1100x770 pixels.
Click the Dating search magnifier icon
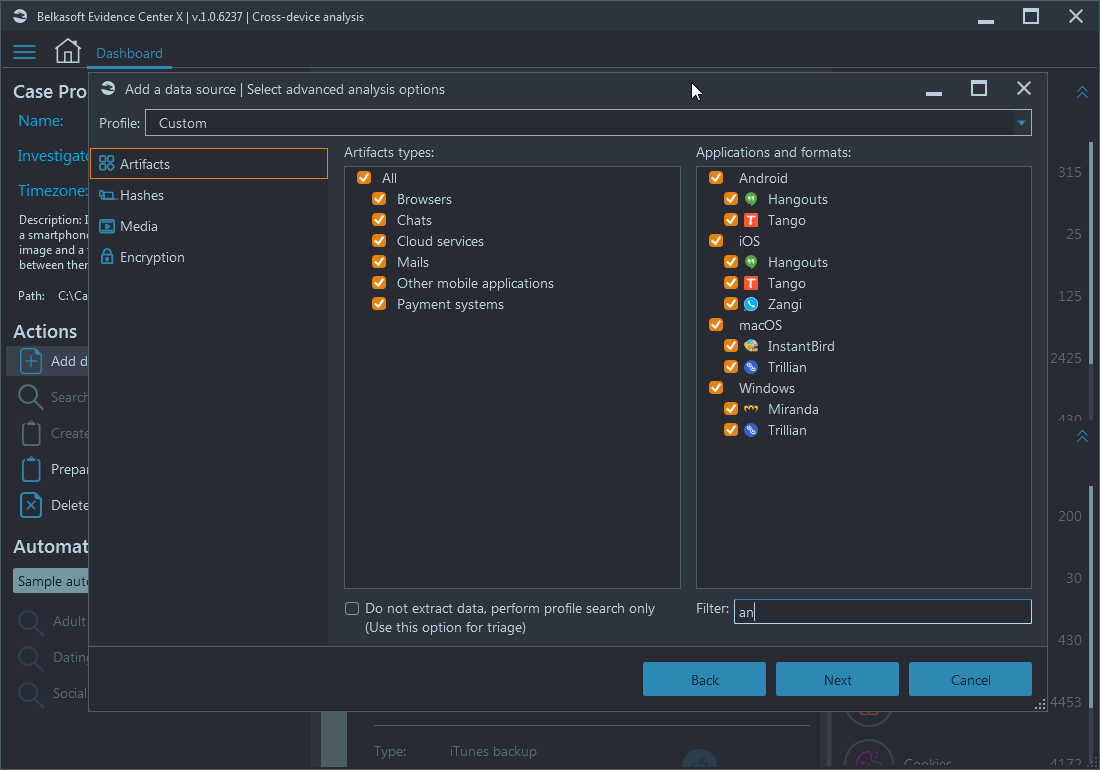click(31, 658)
